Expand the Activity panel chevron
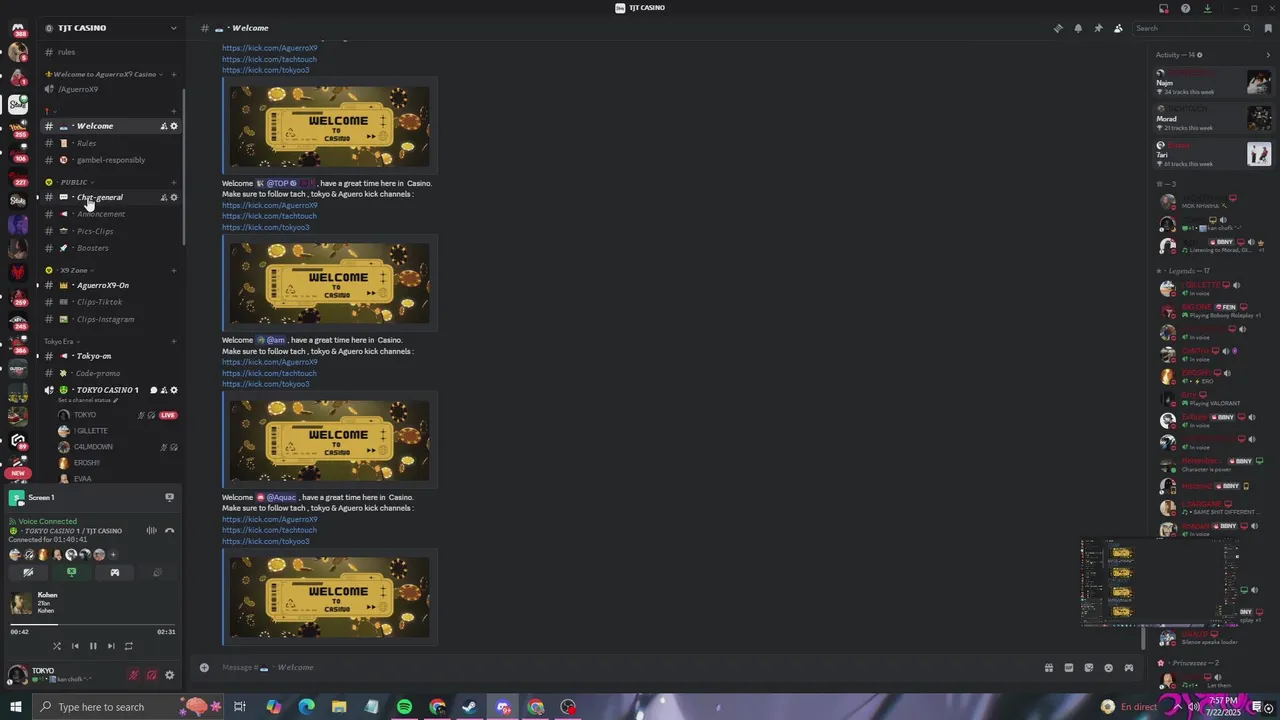The height and width of the screenshot is (720, 1280). click(x=1268, y=55)
